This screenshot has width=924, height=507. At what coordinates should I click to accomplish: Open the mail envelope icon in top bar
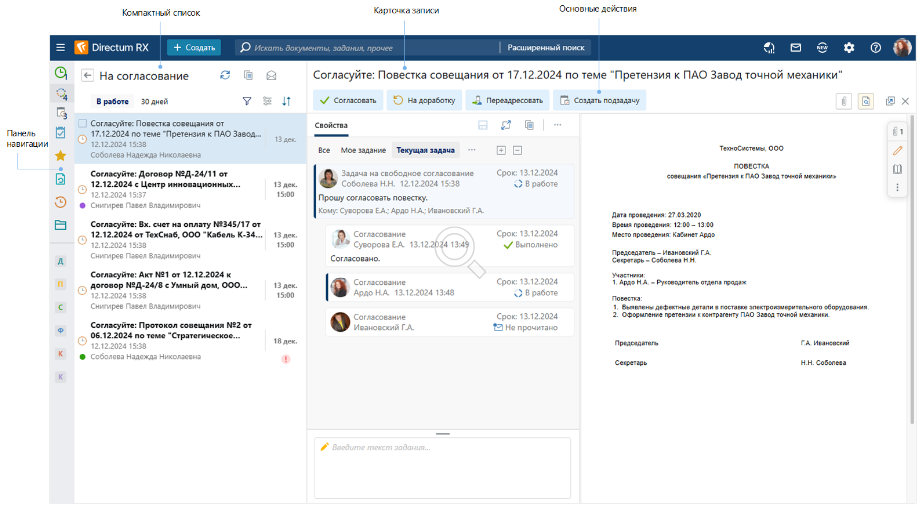tap(796, 47)
